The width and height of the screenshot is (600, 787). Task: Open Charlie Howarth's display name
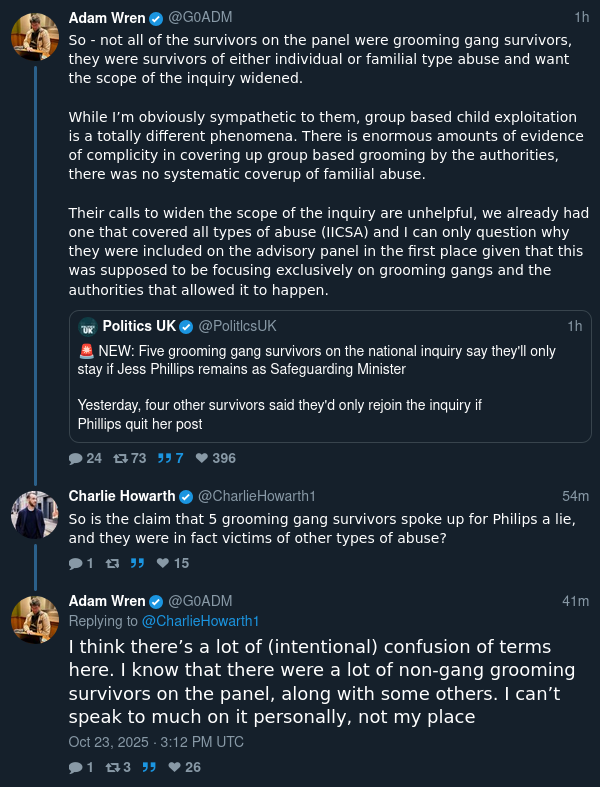[122, 496]
